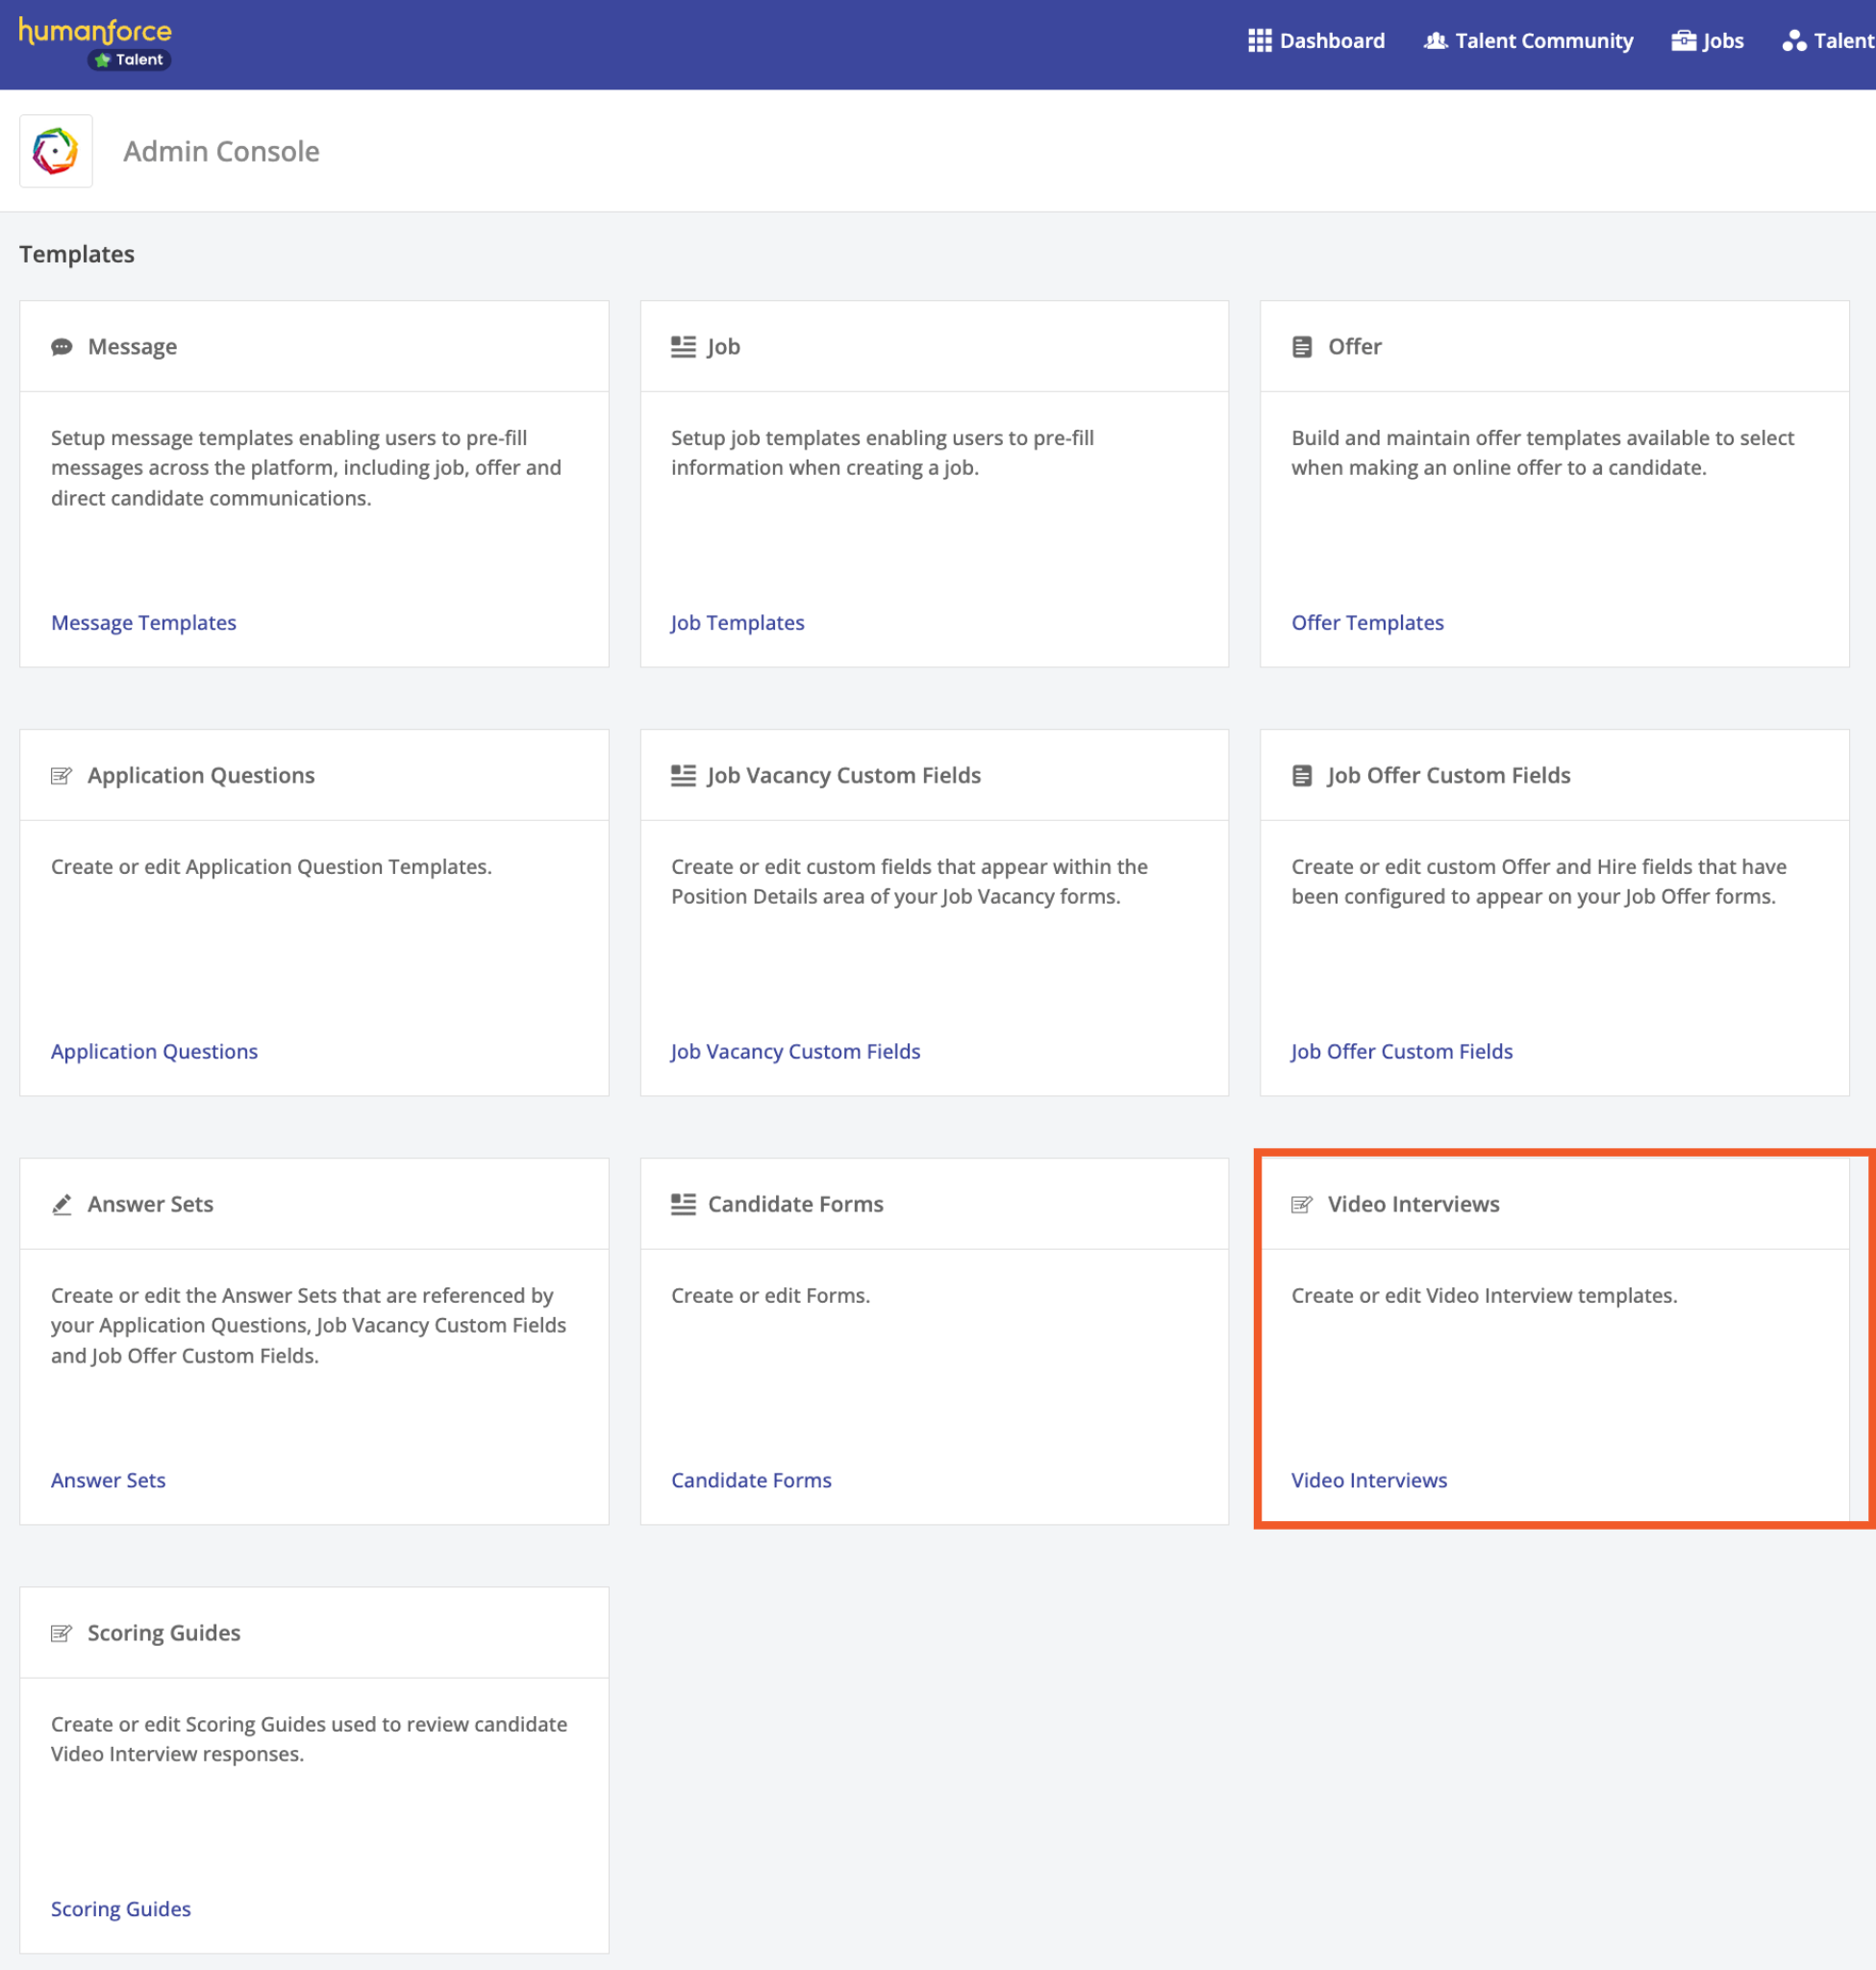1876x1970 pixels.
Task: Click the Admin Console page title
Action: (x=221, y=152)
